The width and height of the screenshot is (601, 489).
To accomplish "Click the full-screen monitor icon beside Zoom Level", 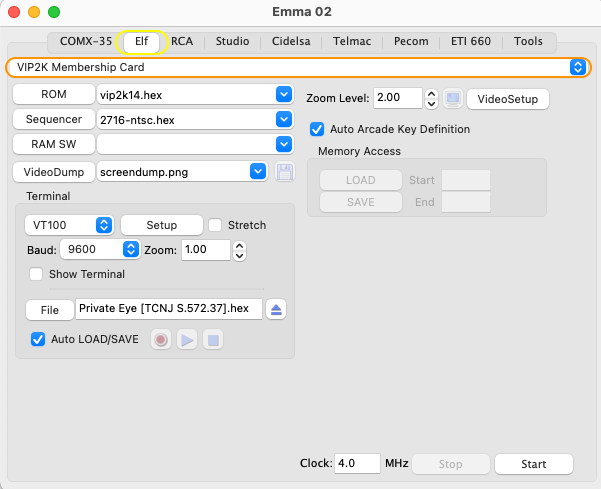I will pyautogui.click(x=453, y=98).
